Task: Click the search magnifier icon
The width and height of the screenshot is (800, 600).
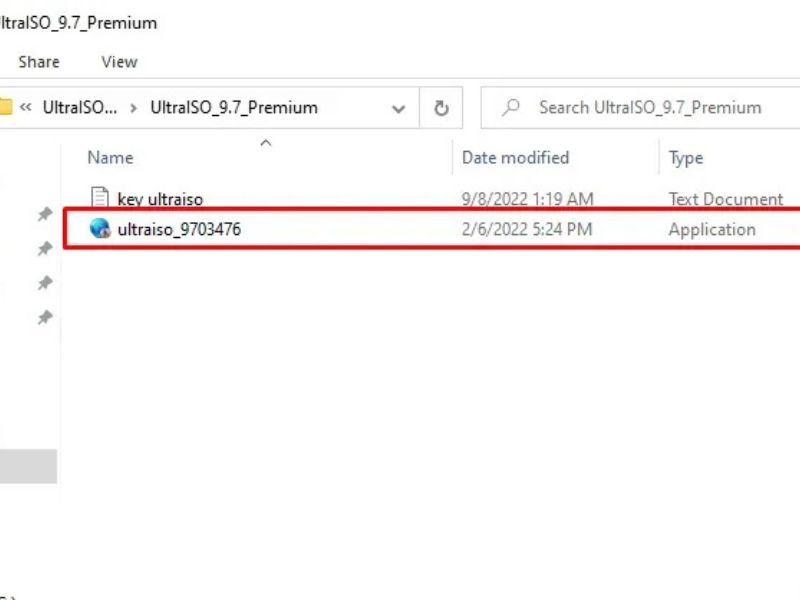Action: 511,107
